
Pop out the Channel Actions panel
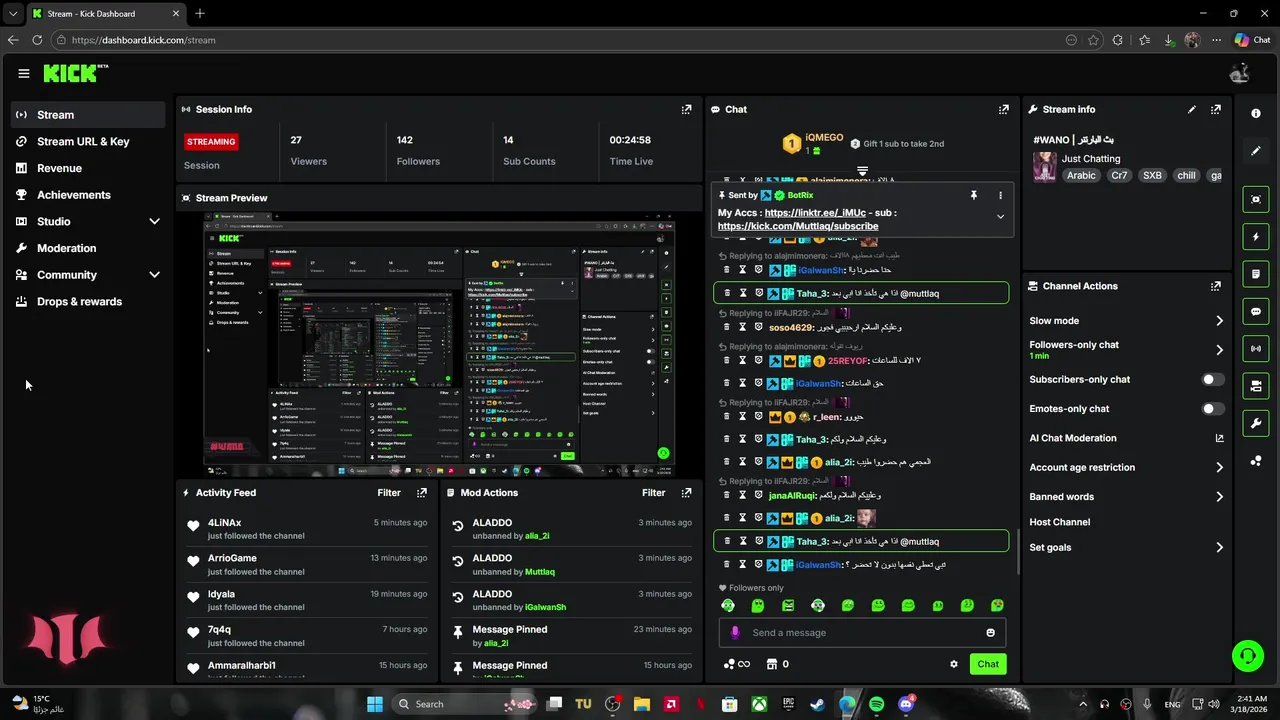[1216, 286]
